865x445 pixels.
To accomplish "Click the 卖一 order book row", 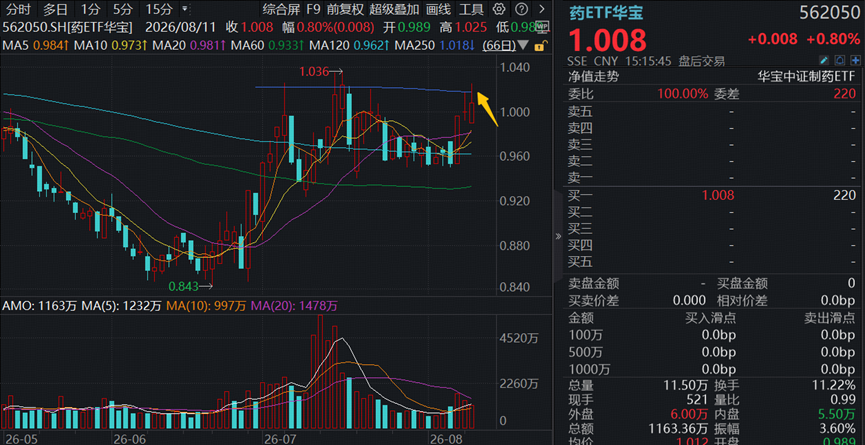I will [x=712, y=178].
